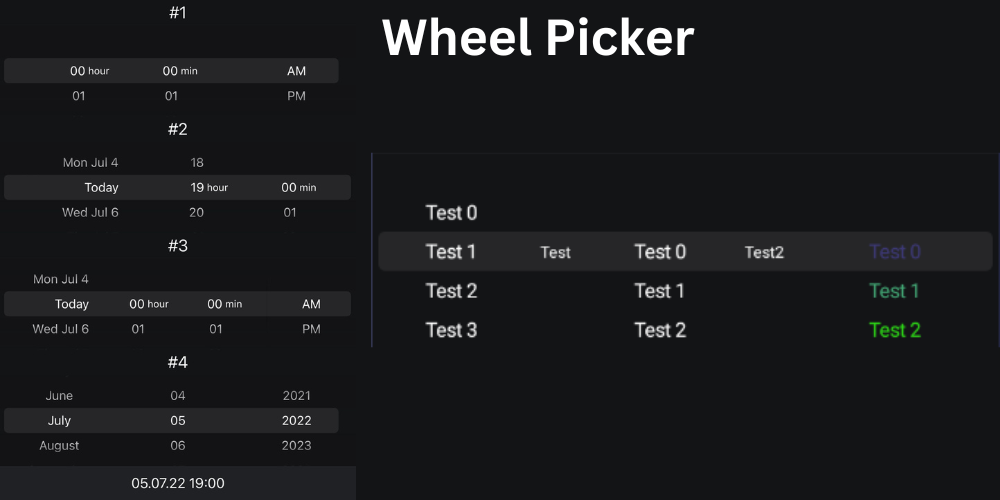
Task: Select August in month wheel
Action: click(59, 446)
